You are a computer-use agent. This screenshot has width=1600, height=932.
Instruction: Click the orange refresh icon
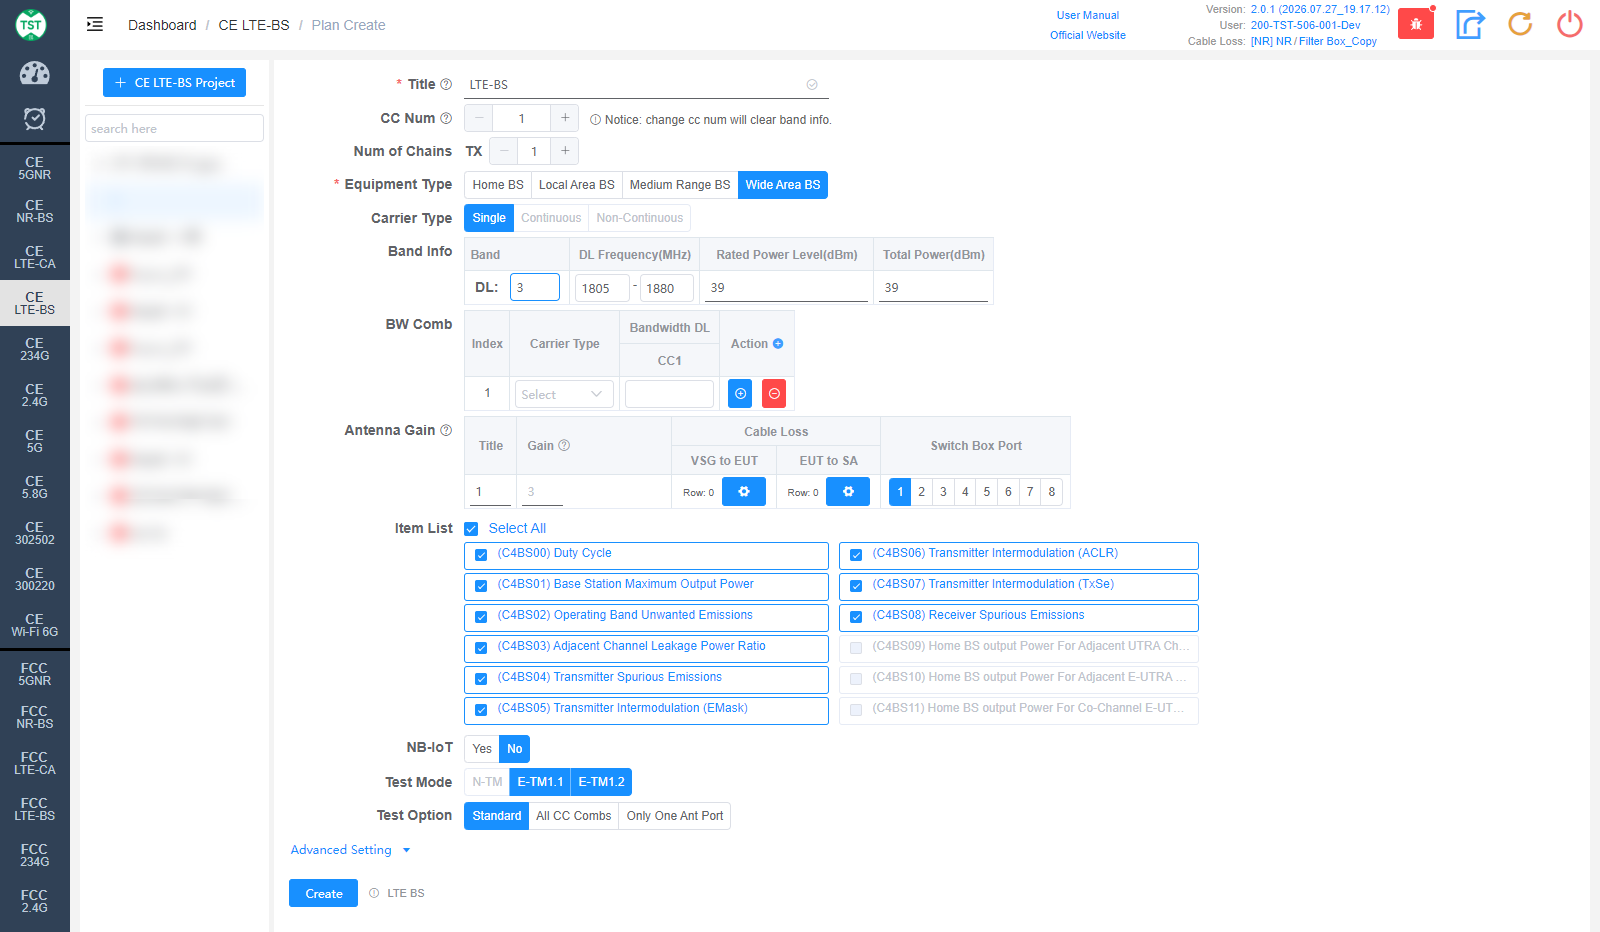click(x=1520, y=24)
